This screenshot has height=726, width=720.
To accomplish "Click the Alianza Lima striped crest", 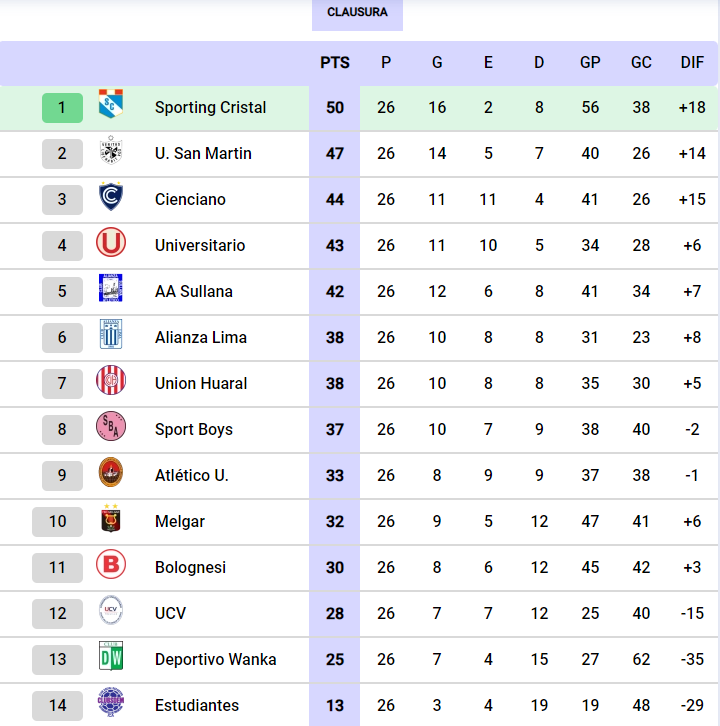I will 111,336.
